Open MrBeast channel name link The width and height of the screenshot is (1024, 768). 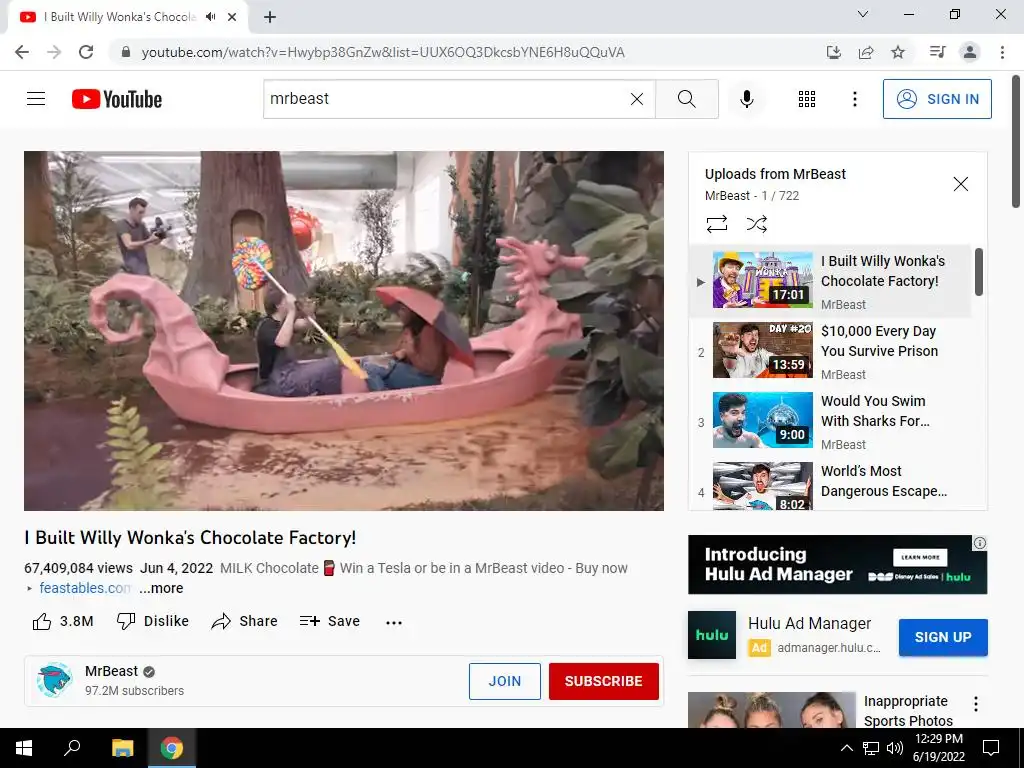(x=111, y=671)
